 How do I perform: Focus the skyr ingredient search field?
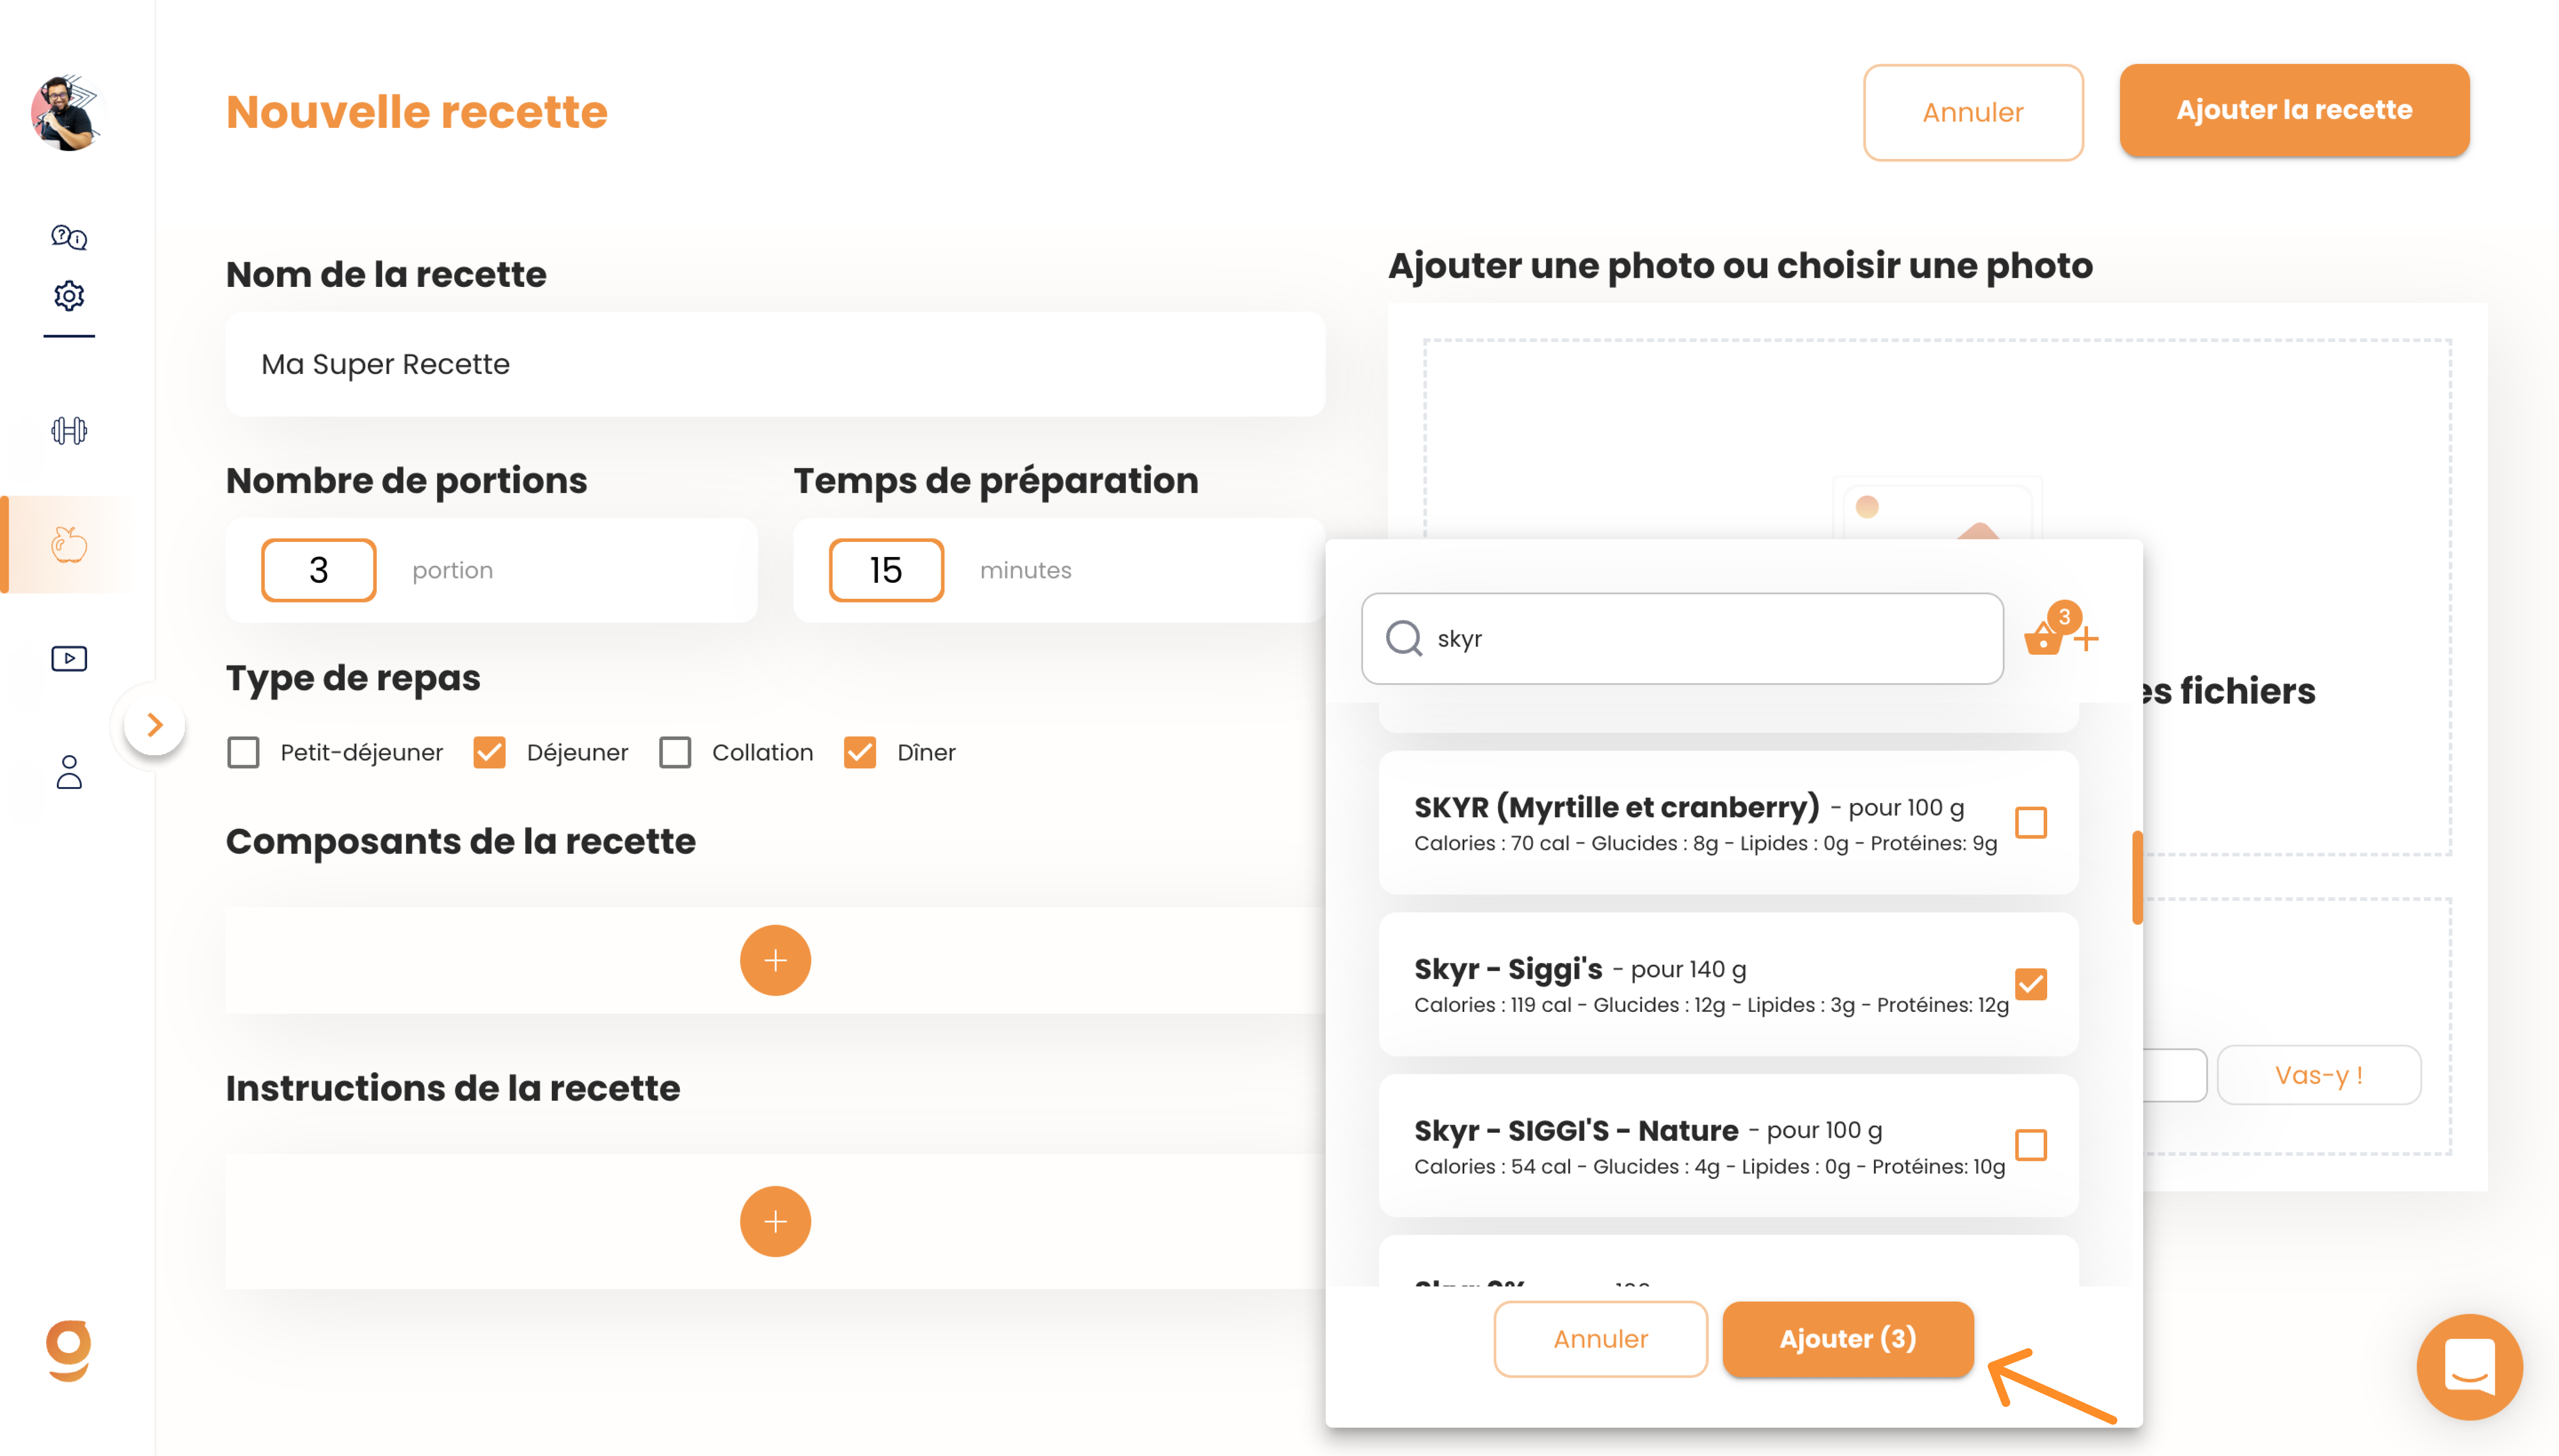(x=1681, y=638)
